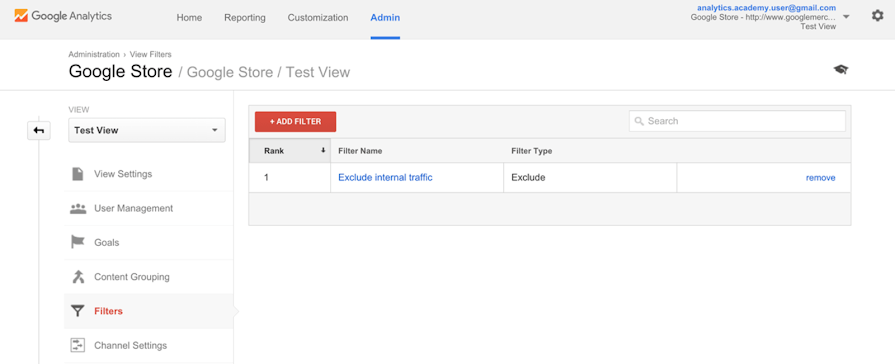The image size is (895, 364).
Task: Click the Google Store page title
Action: coord(120,72)
